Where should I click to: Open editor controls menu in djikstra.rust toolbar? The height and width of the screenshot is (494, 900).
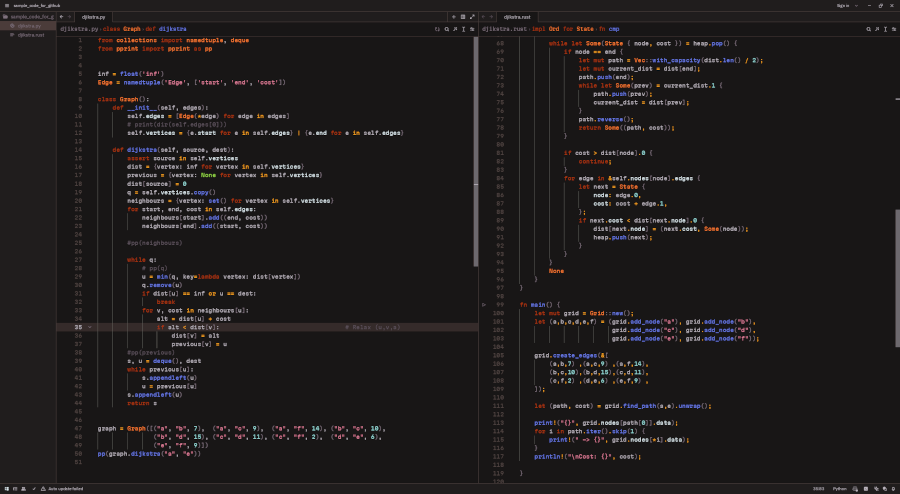coord(894,29)
